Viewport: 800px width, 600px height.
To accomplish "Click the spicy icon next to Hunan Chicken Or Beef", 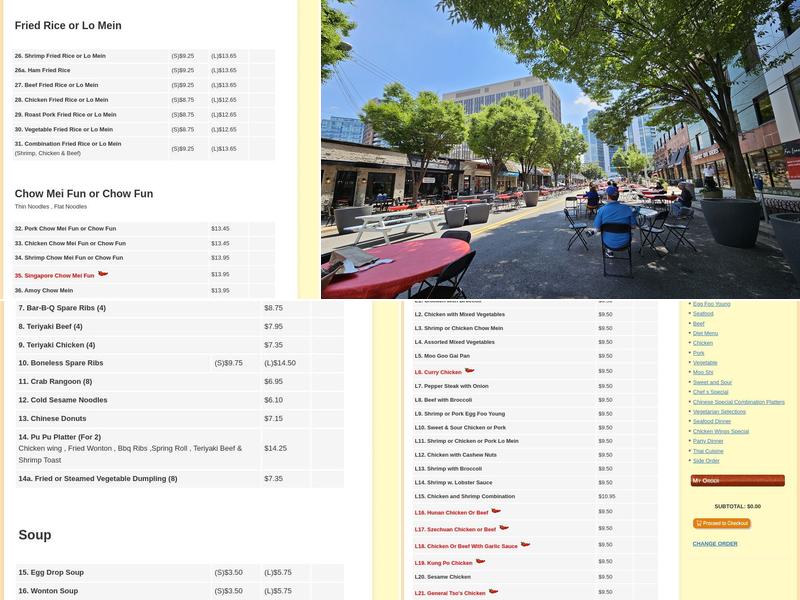I will click(x=495, y=511).
